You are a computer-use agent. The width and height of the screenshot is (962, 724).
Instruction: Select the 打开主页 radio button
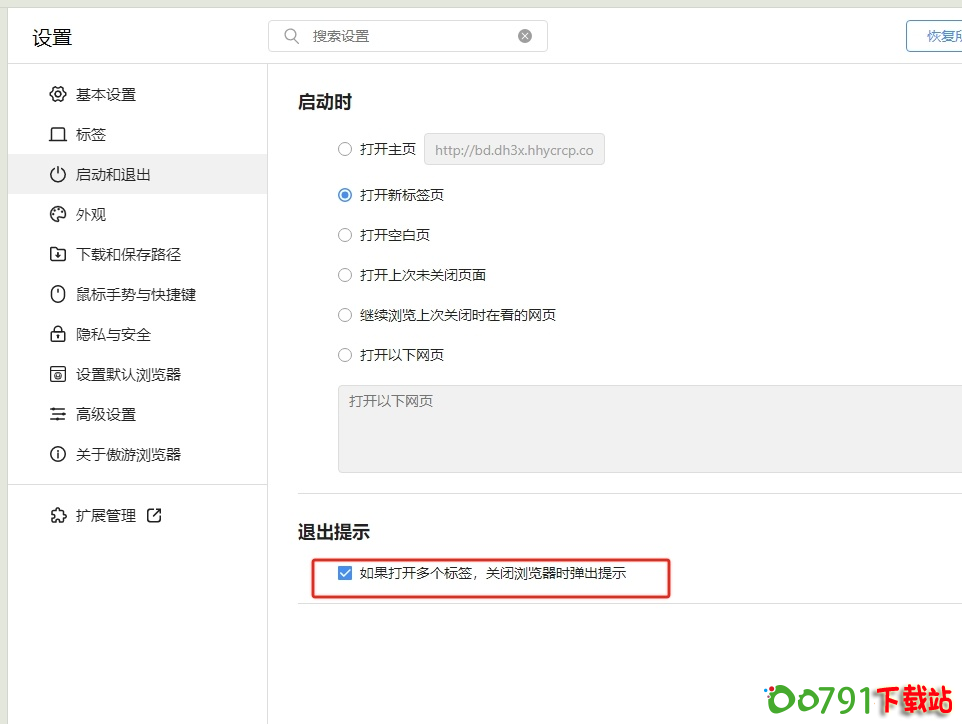(x=345, y=149)
